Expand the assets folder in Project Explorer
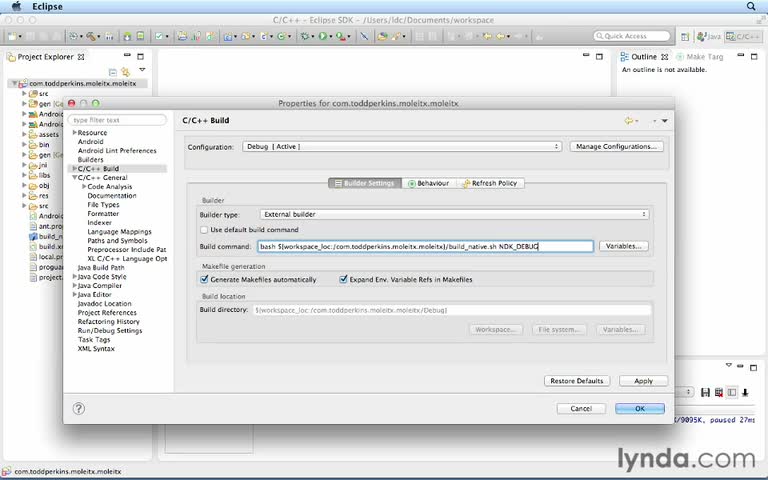This screenshot has width=768, height=480. pos(24,134)
